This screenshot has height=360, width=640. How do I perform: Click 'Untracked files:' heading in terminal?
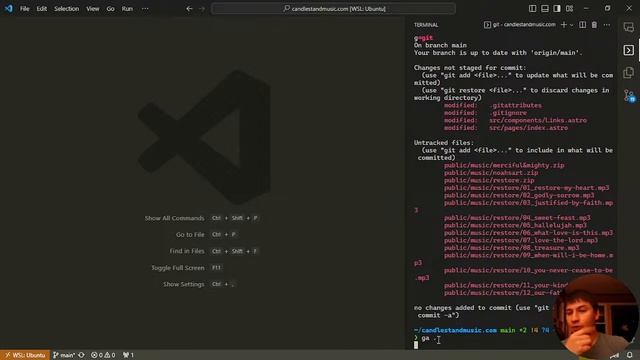444,143
